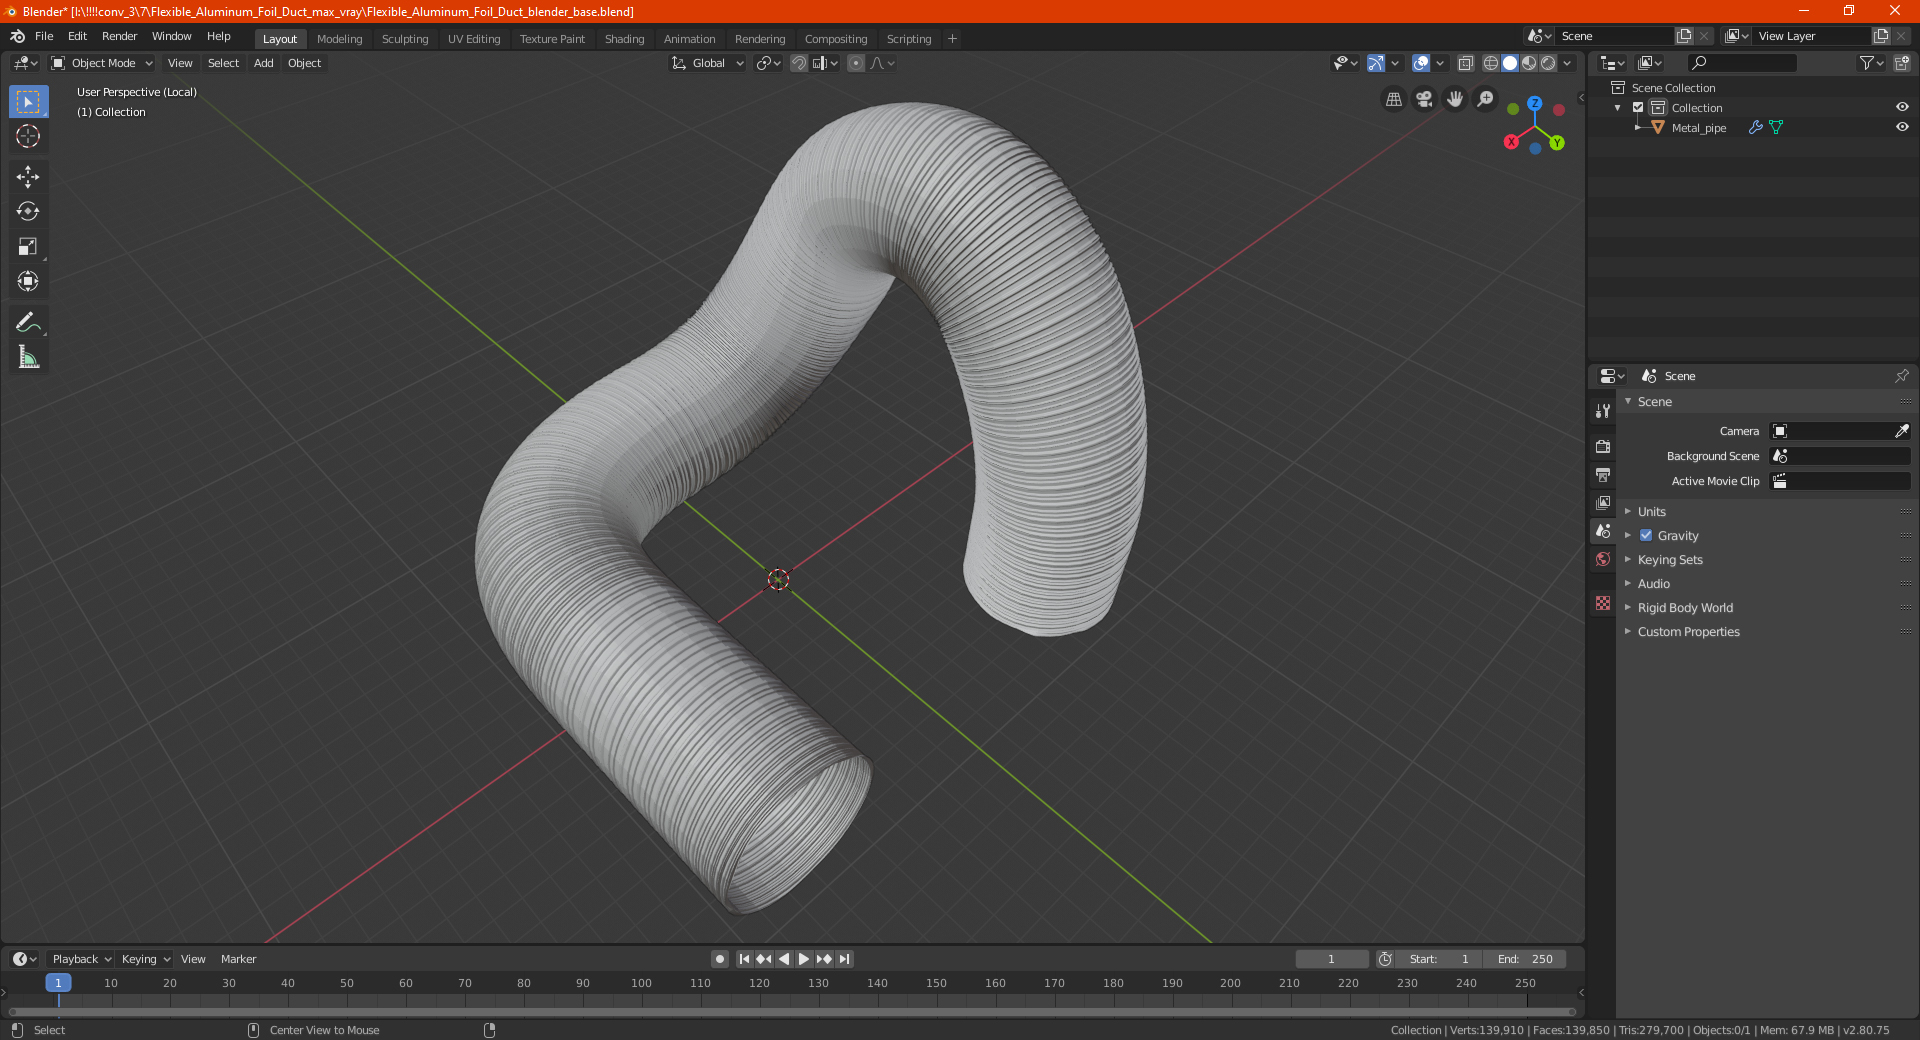This screenshot has width=1920, height=1040.
Task: Open the Marker menu in timeline
Action: 238,959
